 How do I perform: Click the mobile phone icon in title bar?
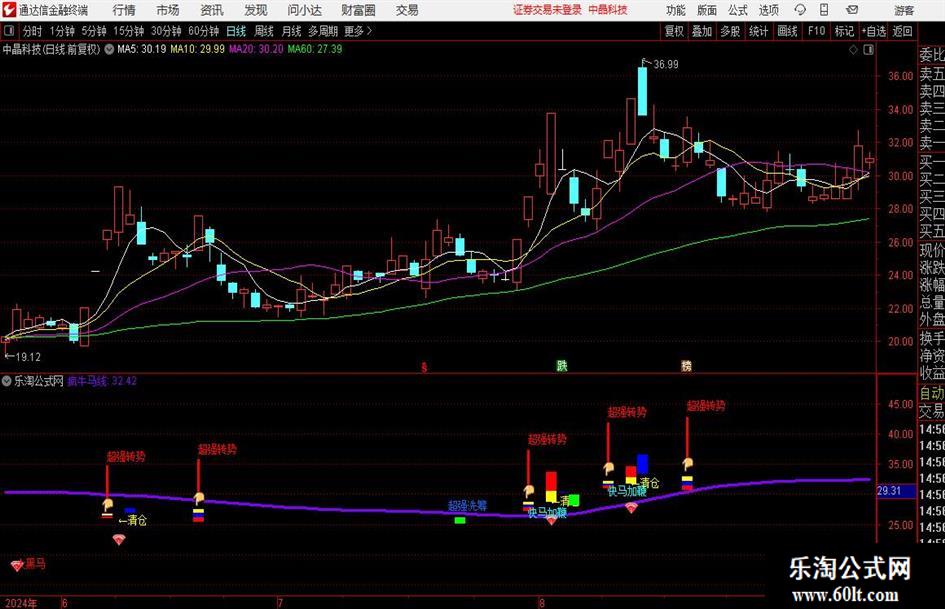point(824,10)
